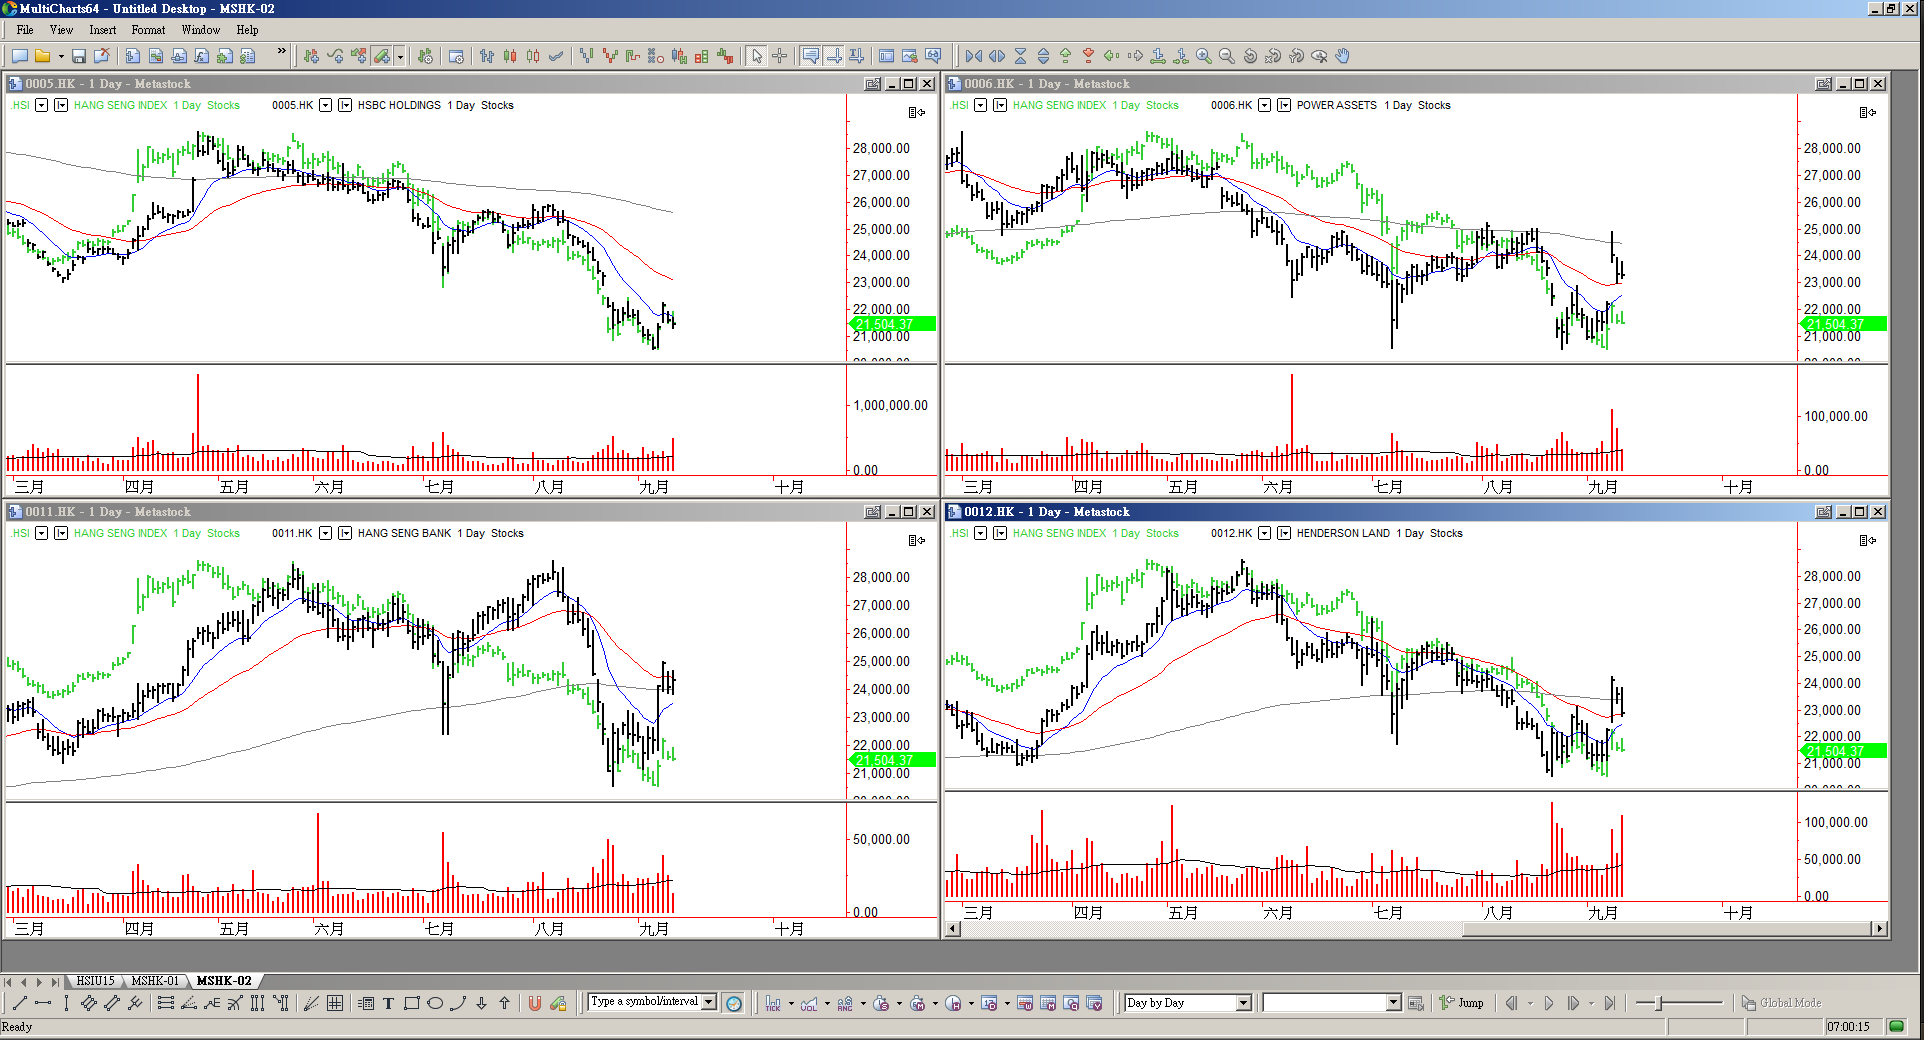Viewport: 1924px width, 1057px height.
Task: Click the Zoom In magnifier icon
Action: [x=1204, y=56]
